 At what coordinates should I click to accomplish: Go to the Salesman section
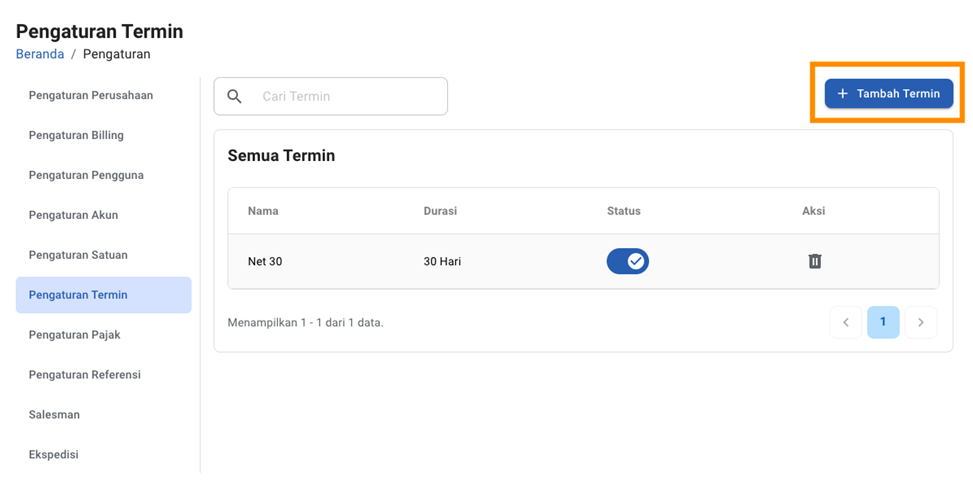tap(54, 414)
